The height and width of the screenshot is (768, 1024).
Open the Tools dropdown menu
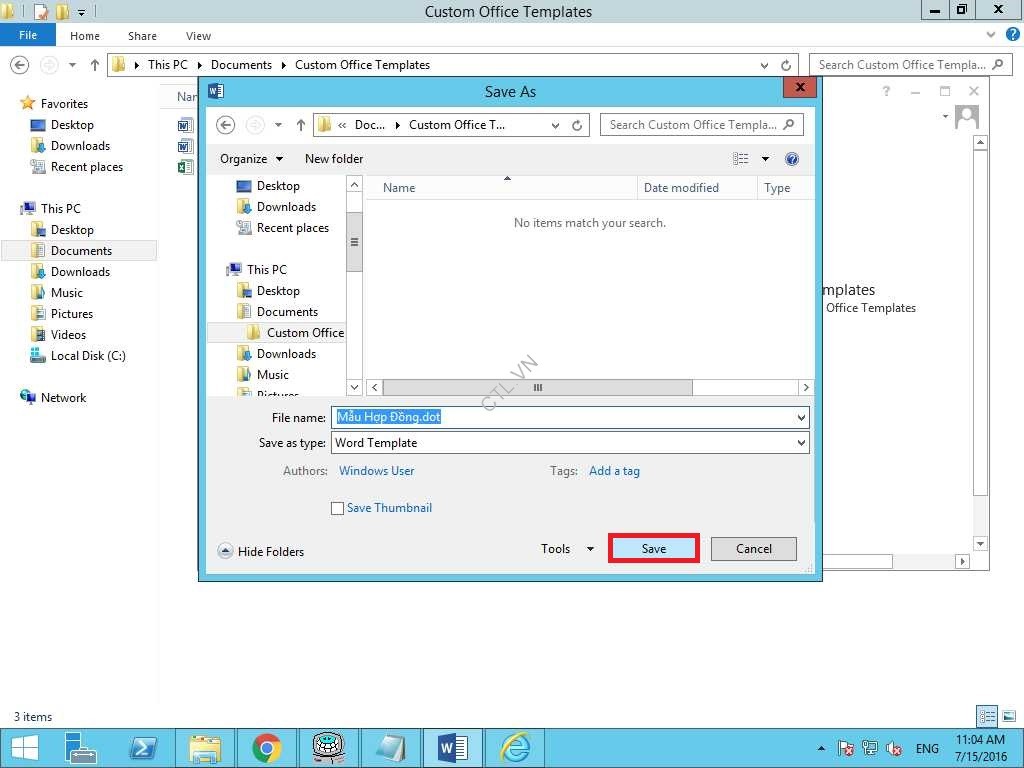(566, 548)
